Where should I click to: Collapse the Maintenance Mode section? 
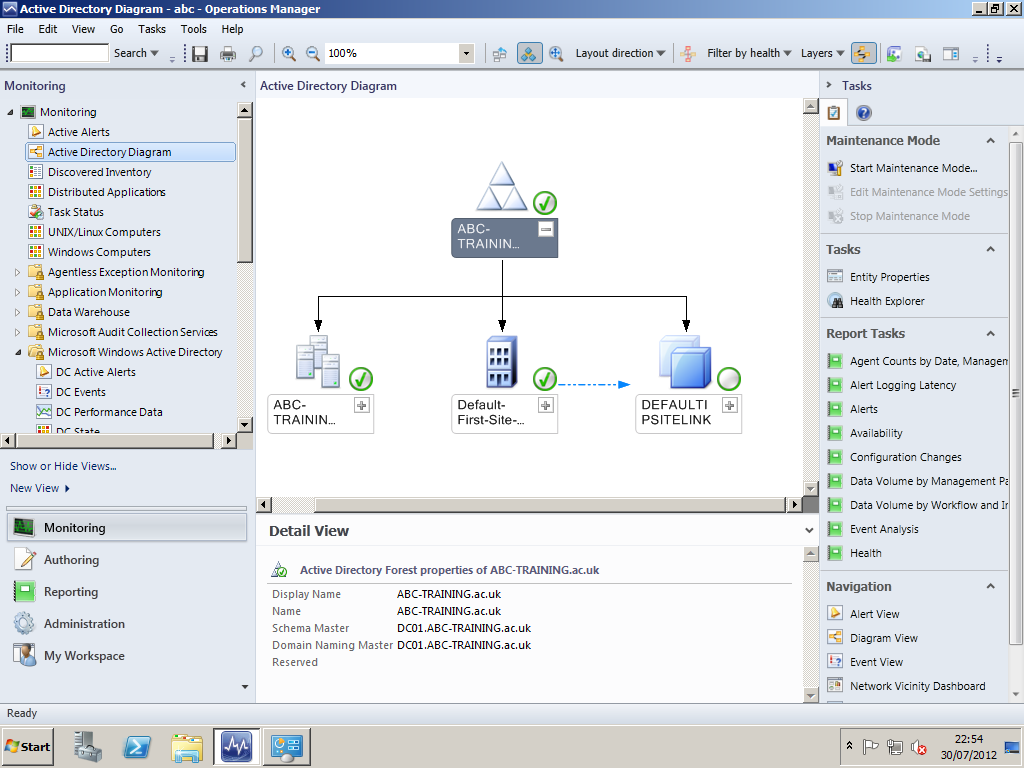[990, 140]
